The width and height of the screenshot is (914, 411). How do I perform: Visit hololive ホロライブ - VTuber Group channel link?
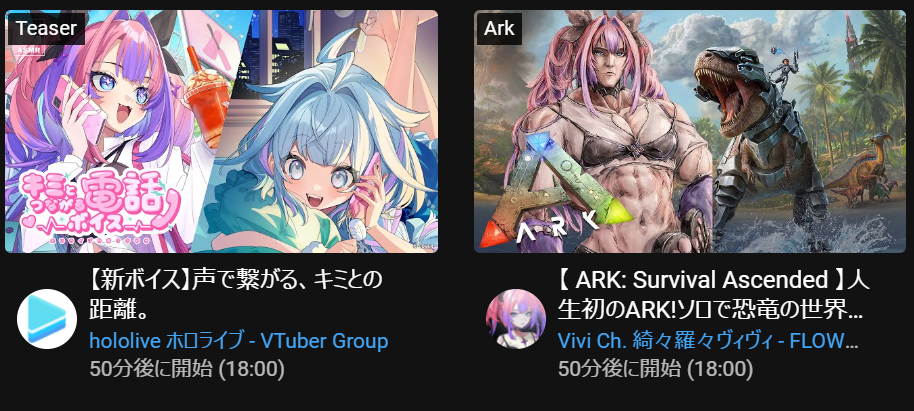[239, 340]
